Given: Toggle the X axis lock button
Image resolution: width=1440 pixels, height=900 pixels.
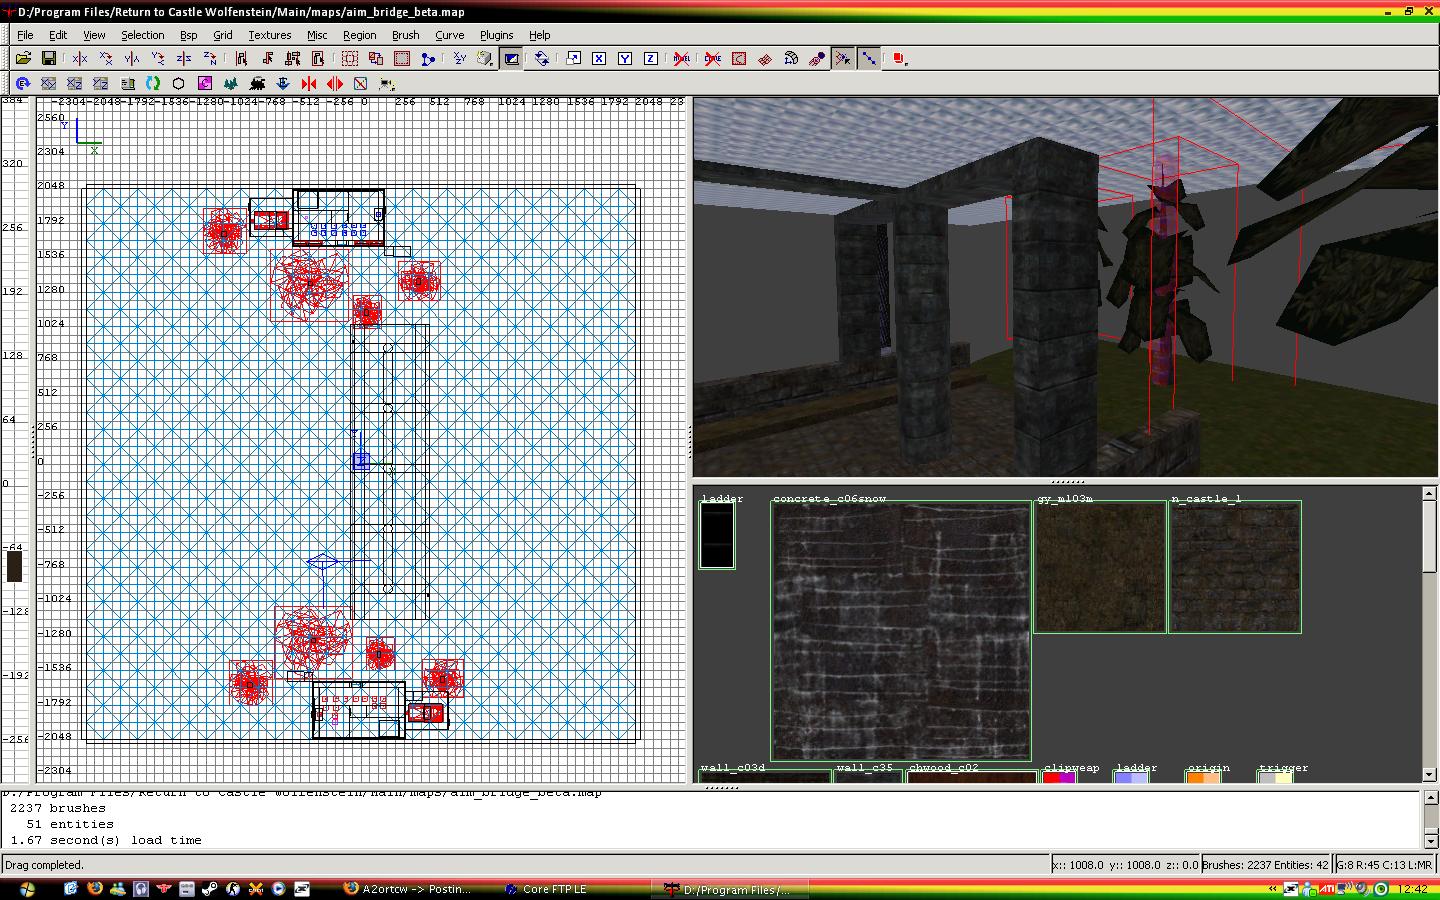Looking at the screenshot, I should (x=599, y=59).
